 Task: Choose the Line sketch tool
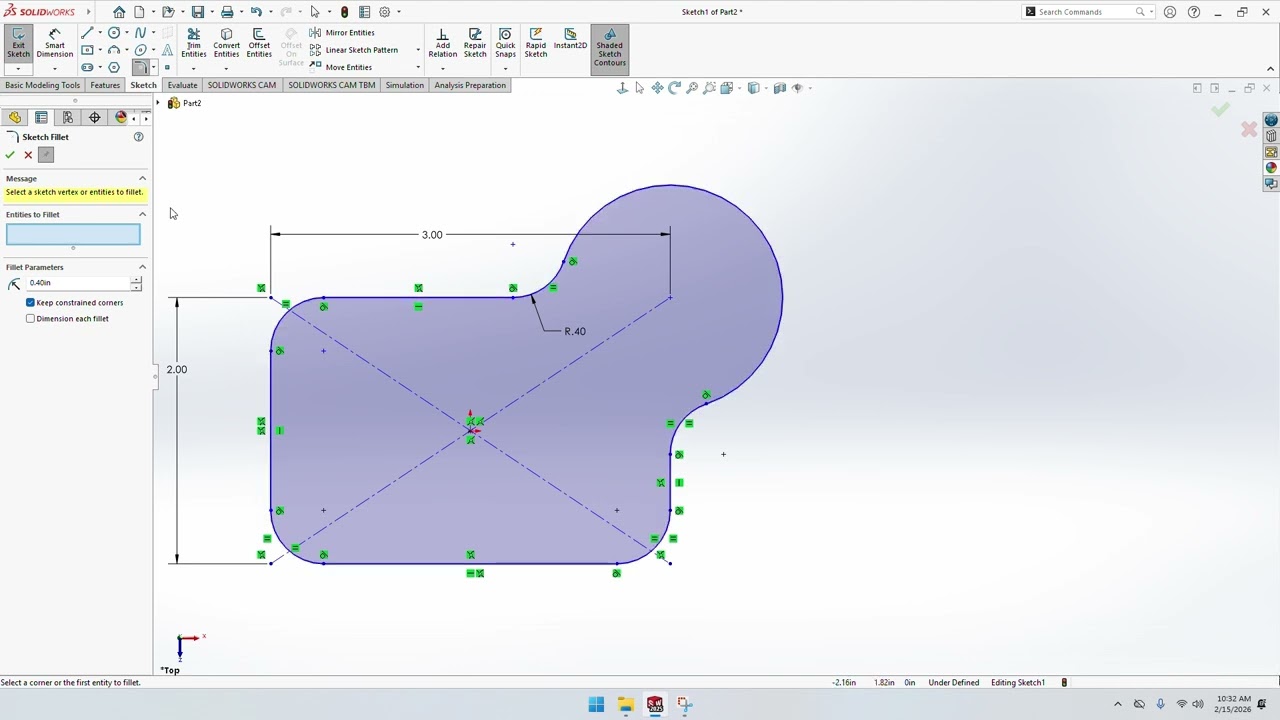click(x=87, y=33)
